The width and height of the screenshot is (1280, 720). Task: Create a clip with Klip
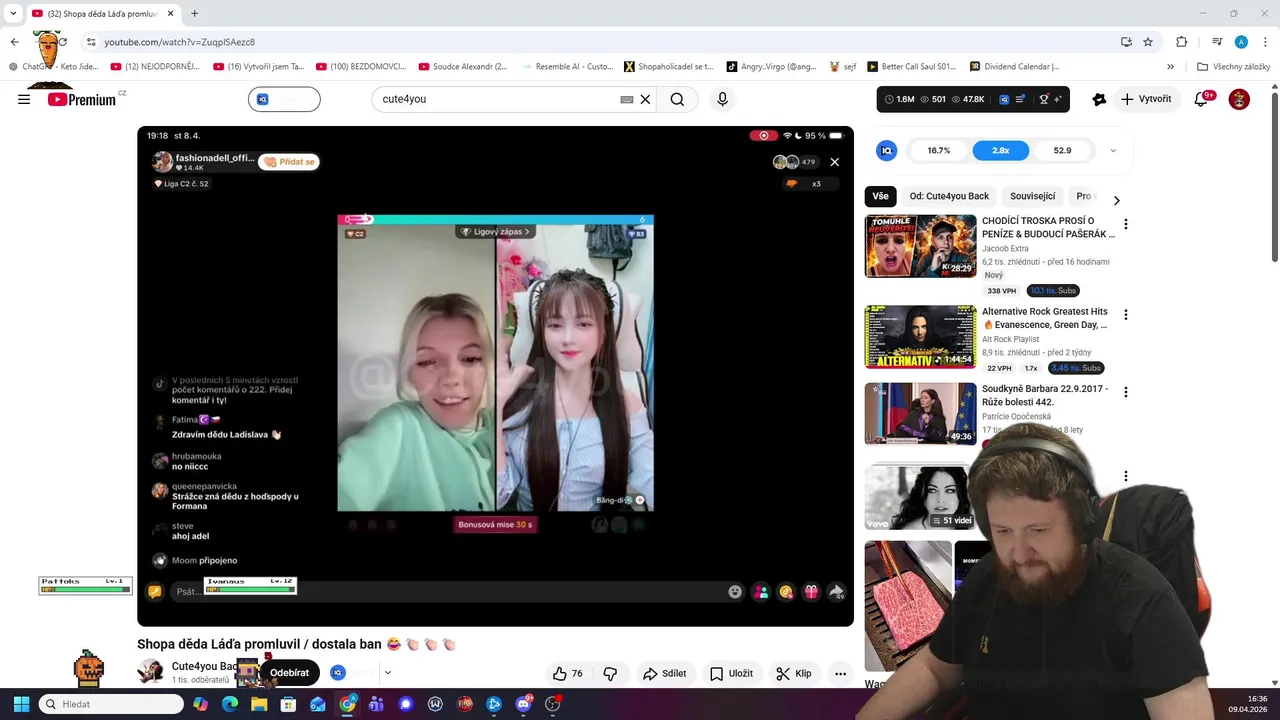[794, 673]
